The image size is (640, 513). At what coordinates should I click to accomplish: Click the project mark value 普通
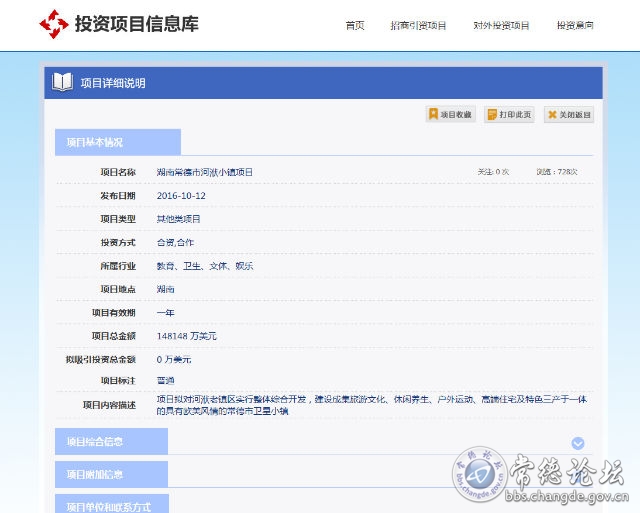[165, 381]
